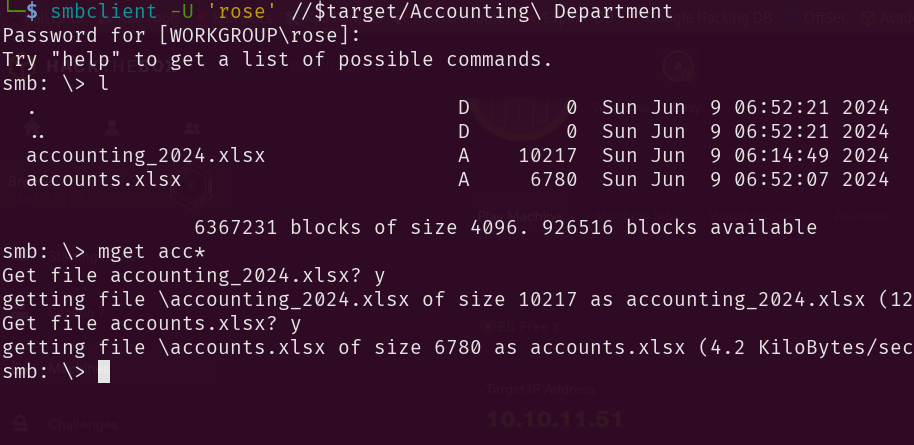Screen dimensions: 914x445
Task: Click accounting_2024.xlsx in the directory listing
Action: coord(146,155)
